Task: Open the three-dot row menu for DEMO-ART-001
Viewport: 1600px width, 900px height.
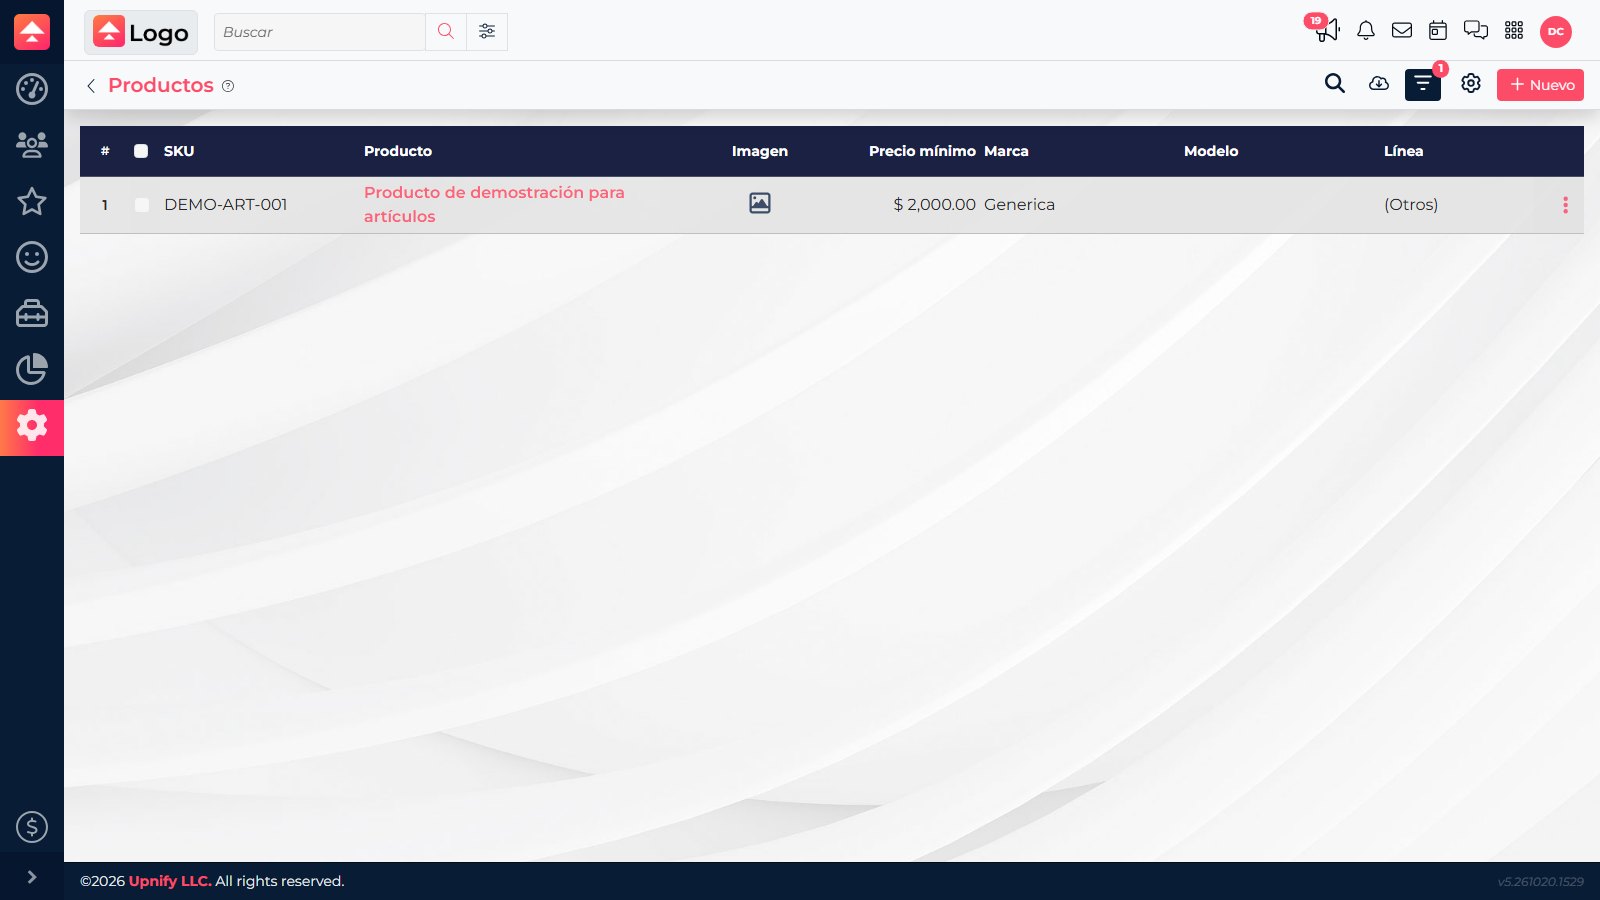Action: [1565, 205]
